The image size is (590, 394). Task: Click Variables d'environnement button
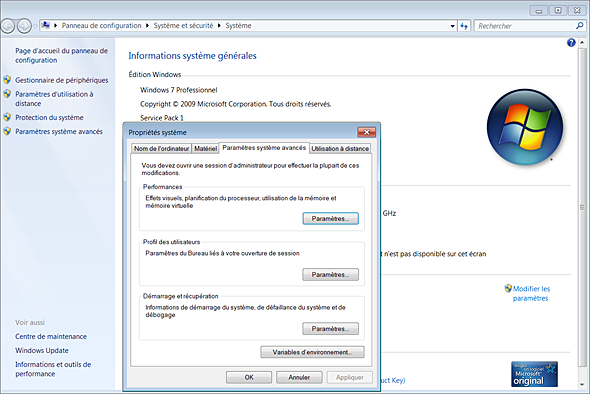pos(312,352)
